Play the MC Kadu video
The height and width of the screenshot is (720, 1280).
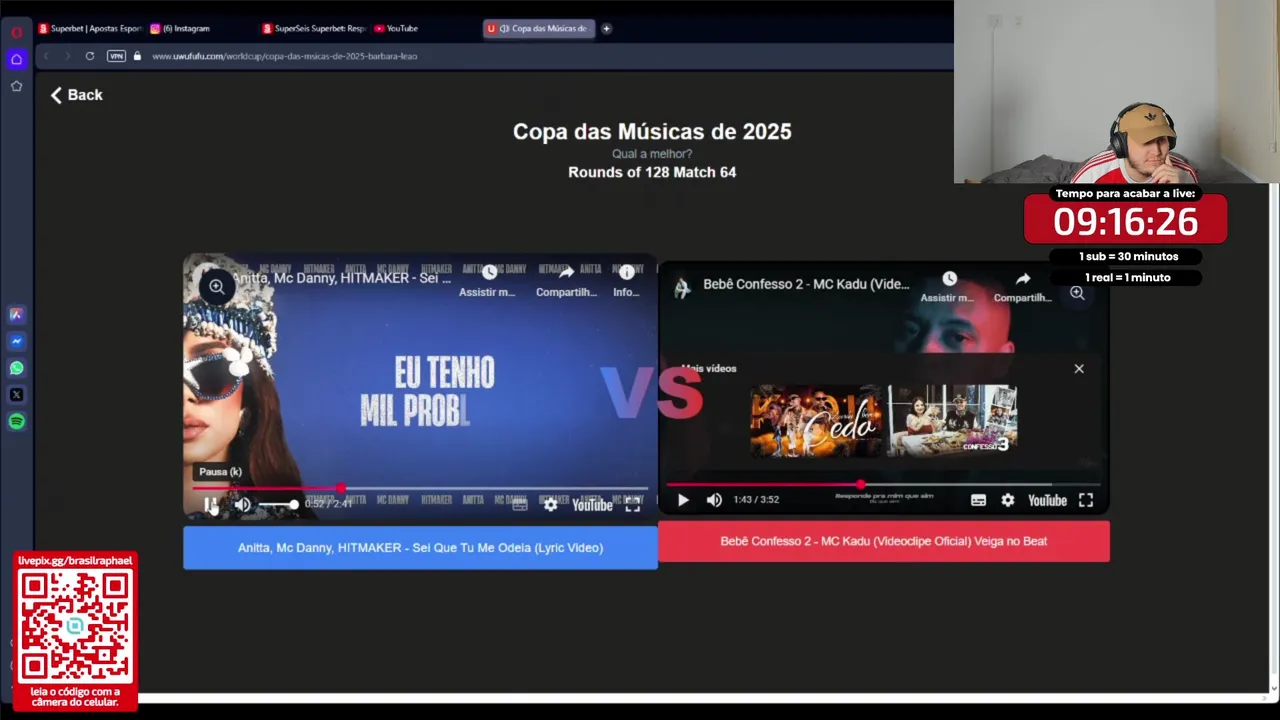(x=683, y=500)
